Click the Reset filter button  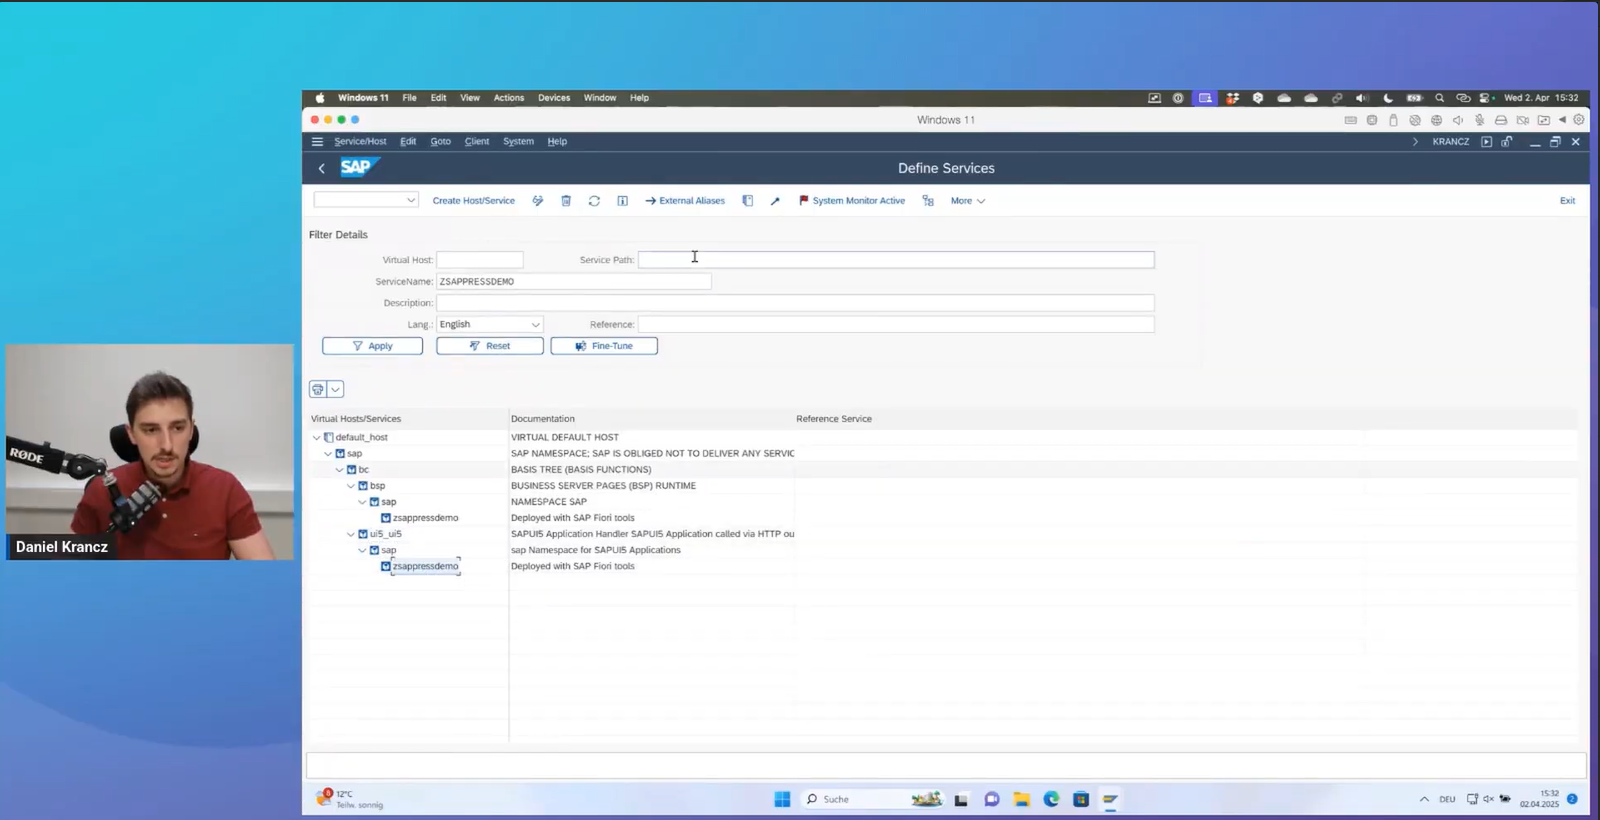pyautogui.click(x=490, y=346)
